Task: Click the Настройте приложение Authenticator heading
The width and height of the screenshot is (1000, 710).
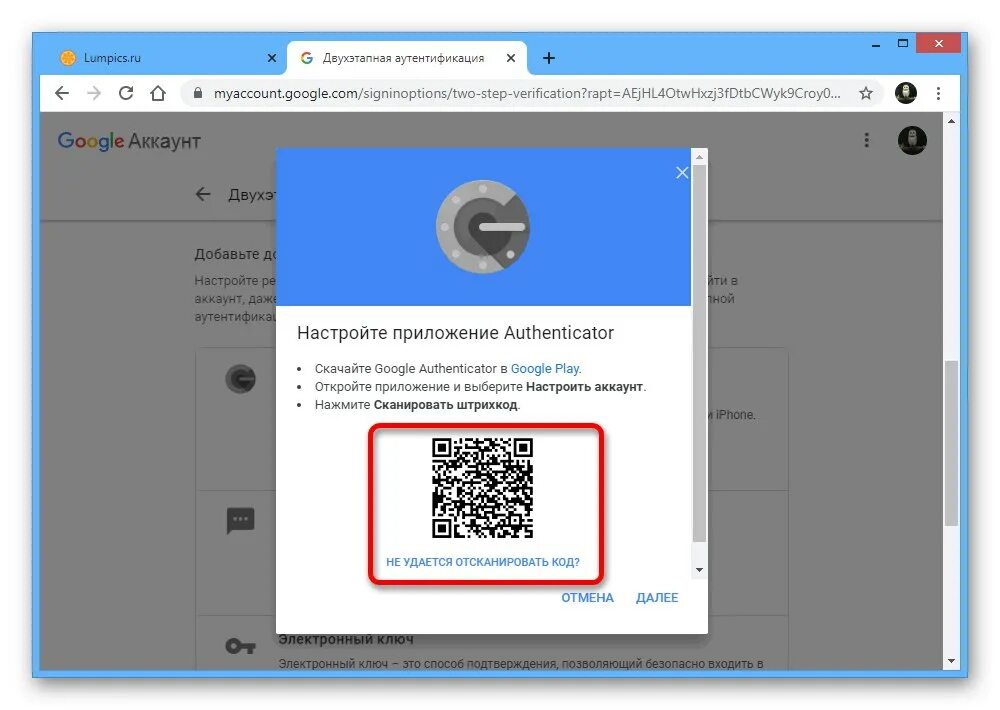Action: click(455, 333)
